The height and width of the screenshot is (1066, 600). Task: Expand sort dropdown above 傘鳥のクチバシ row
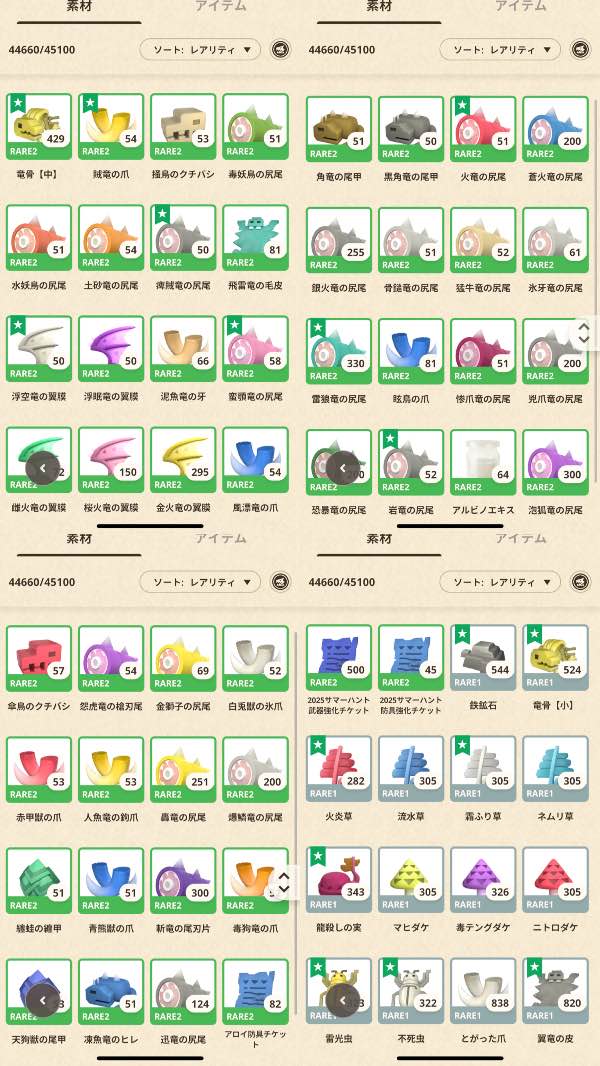coord(200,582)
